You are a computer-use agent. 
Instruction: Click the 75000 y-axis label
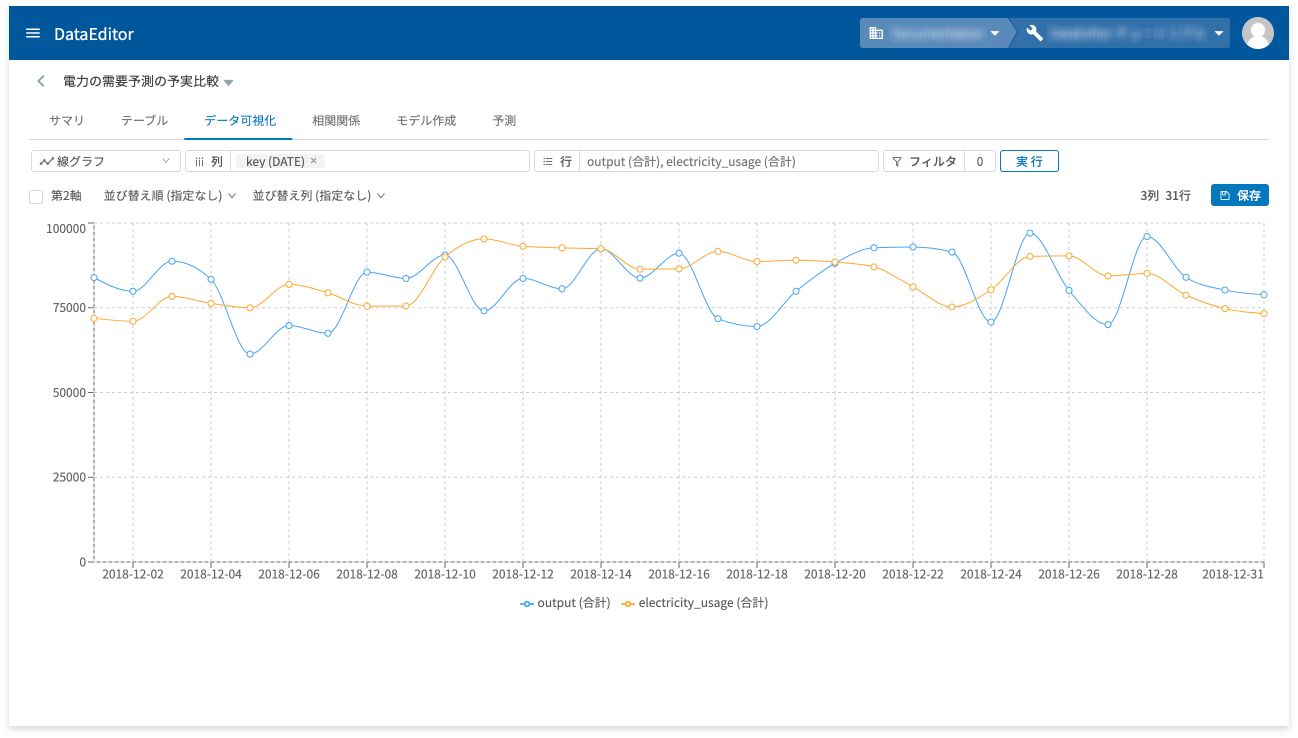point(69,307)
